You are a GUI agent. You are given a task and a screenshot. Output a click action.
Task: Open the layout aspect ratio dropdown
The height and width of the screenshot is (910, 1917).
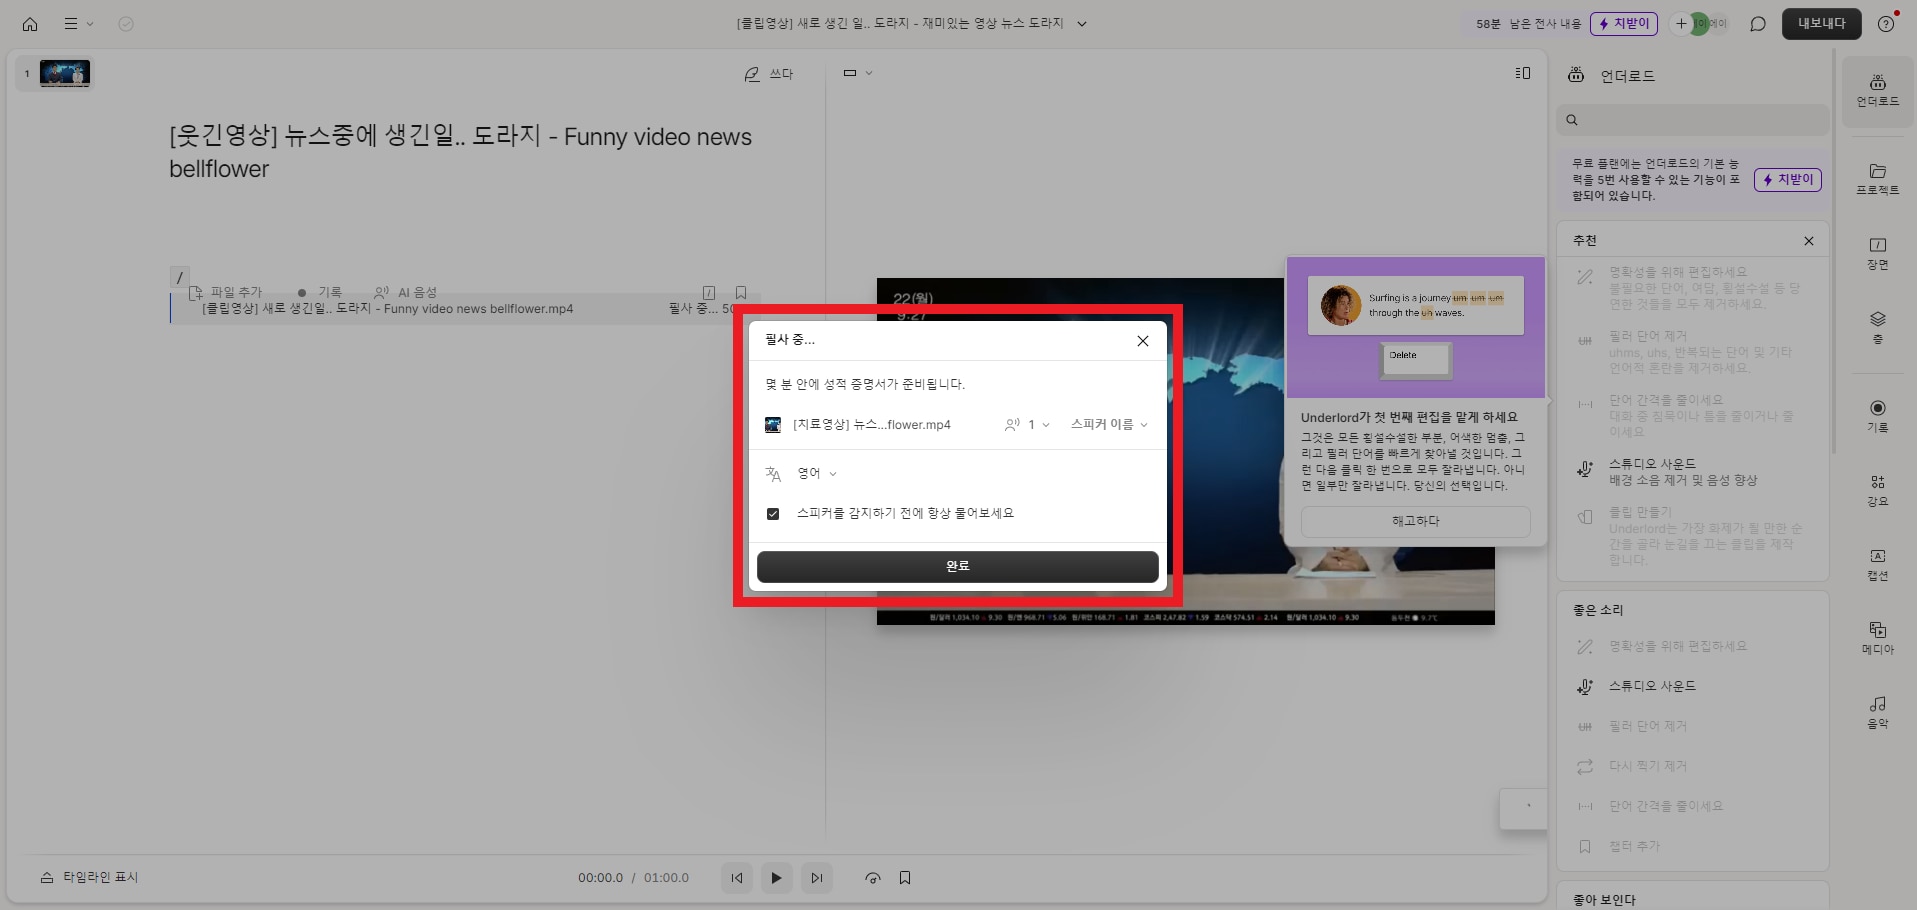pyautogui.click(x=857, y=73)
